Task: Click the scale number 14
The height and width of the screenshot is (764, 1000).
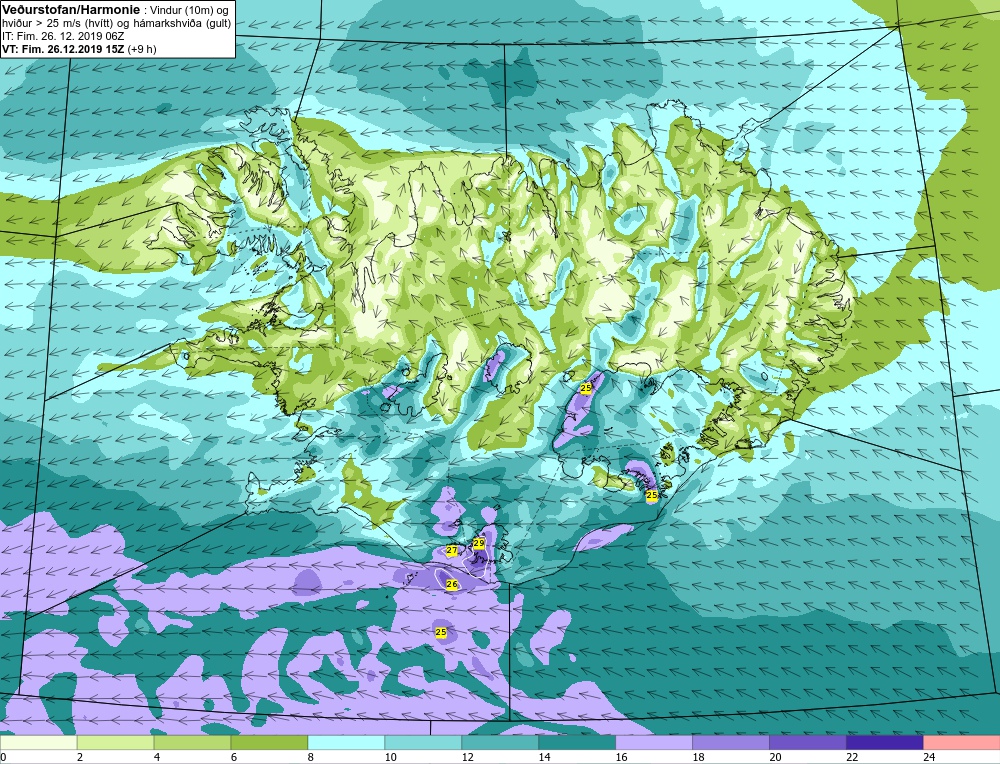Action: click(545, 757)
